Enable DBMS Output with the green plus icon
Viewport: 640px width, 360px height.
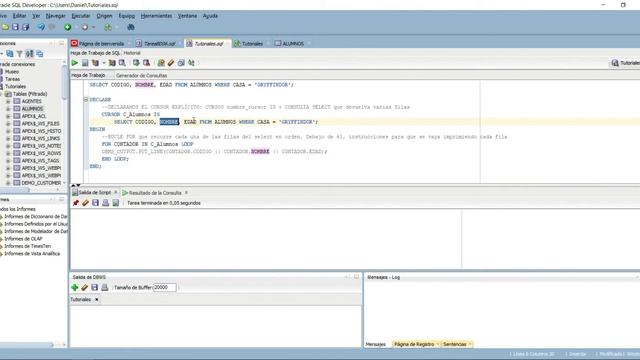pos(75,287)
